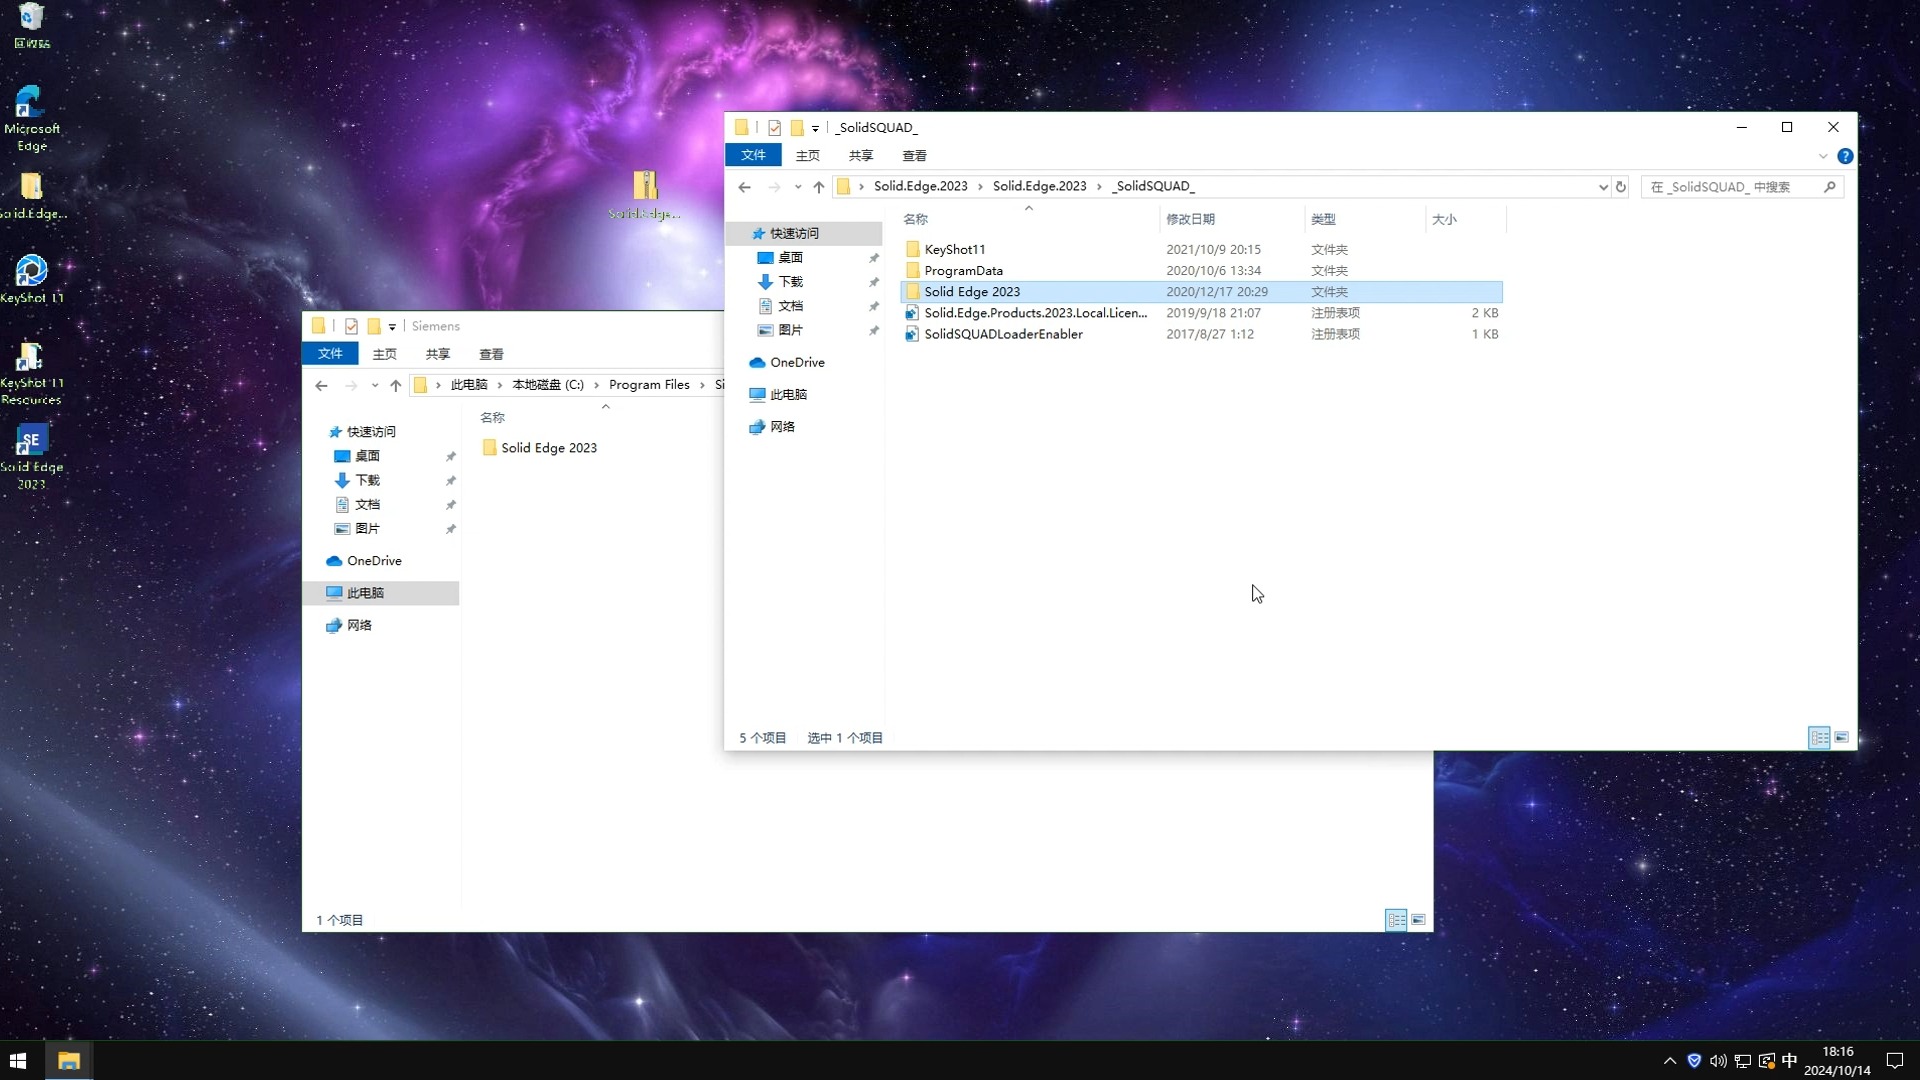
Task: Refresh the _SolidSQUAD_ folder view
Action: point(1621,187)
